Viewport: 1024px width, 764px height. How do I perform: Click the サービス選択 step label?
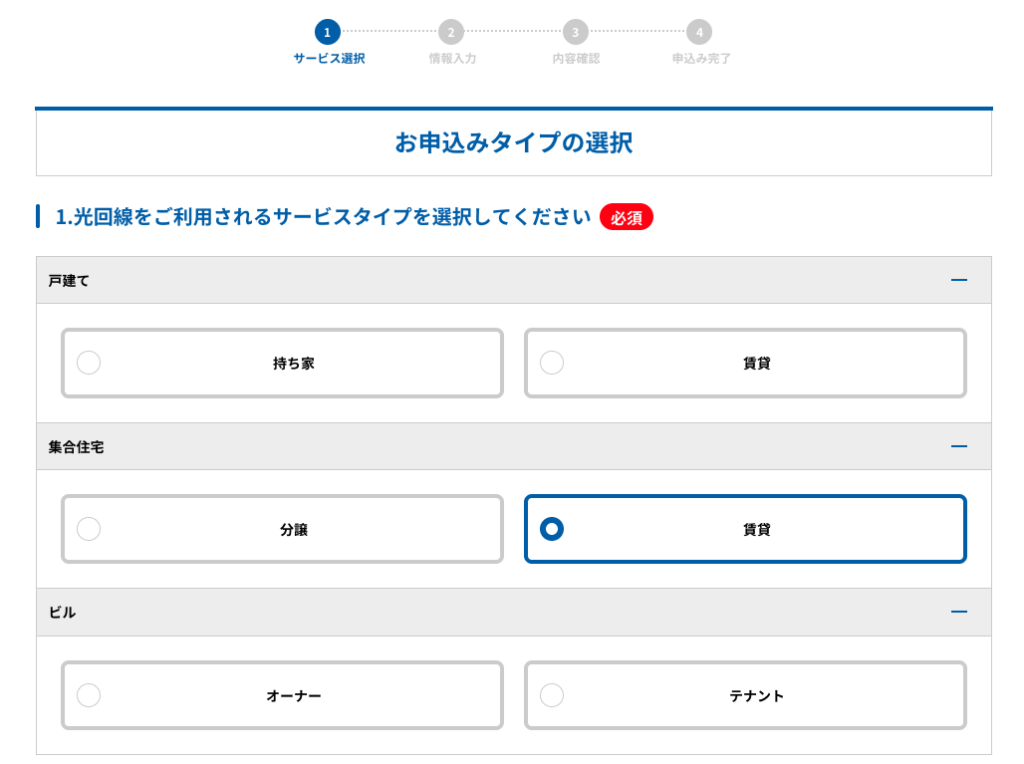328,59
